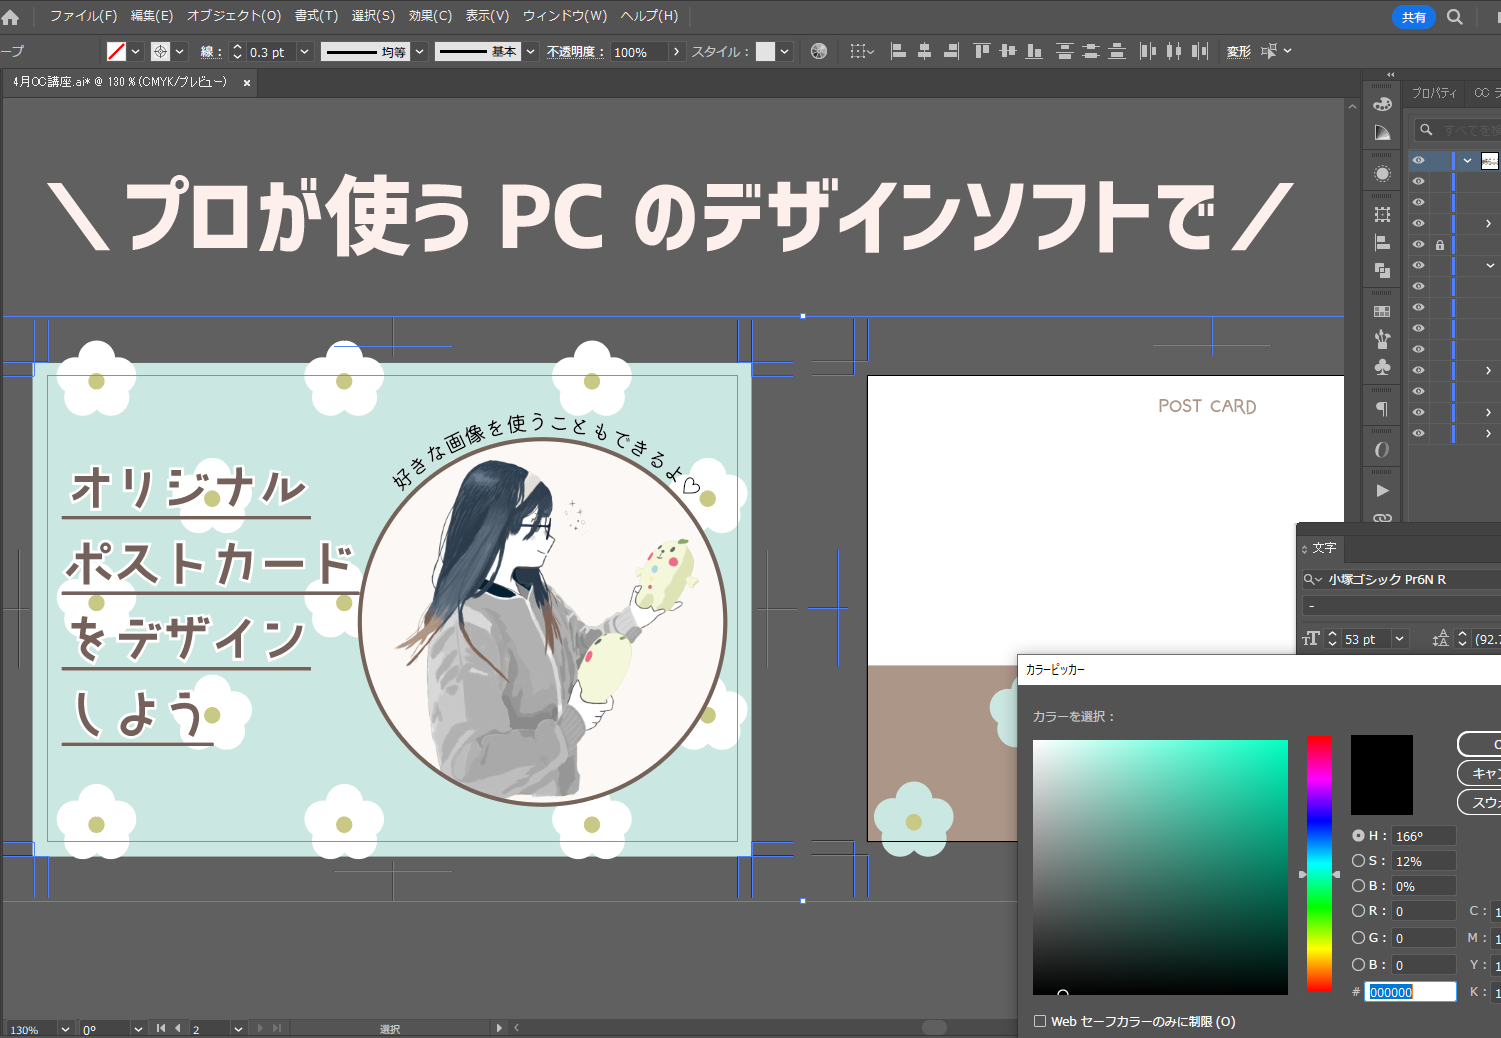Image resolution: width=1501 pixels, height=1038 pixels.
Task: Open the artboard number 2 dropdown
Action: pyautogui.click(x=238, y=1029)
